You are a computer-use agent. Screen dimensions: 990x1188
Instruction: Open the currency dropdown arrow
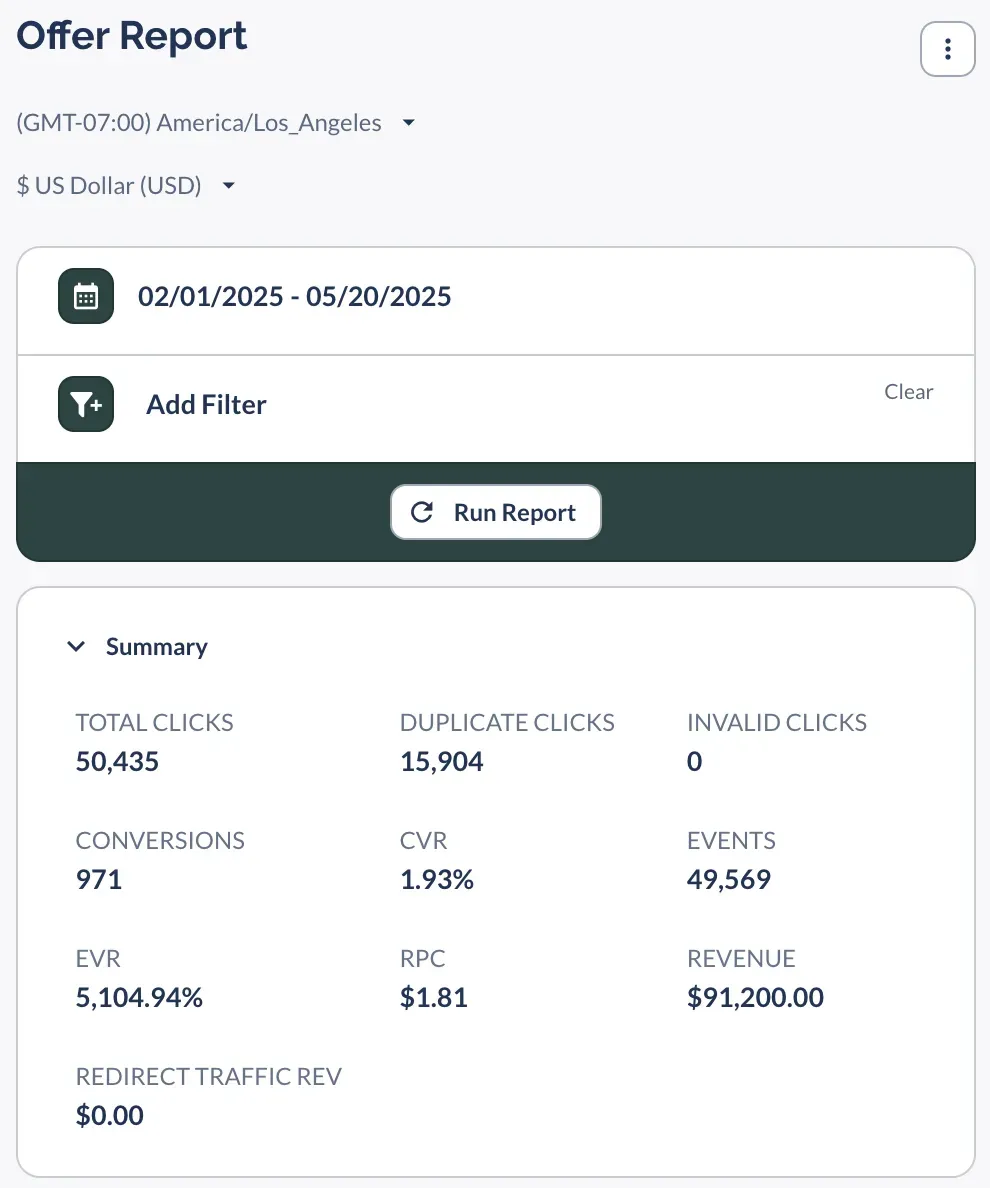[x=228, y=185]
